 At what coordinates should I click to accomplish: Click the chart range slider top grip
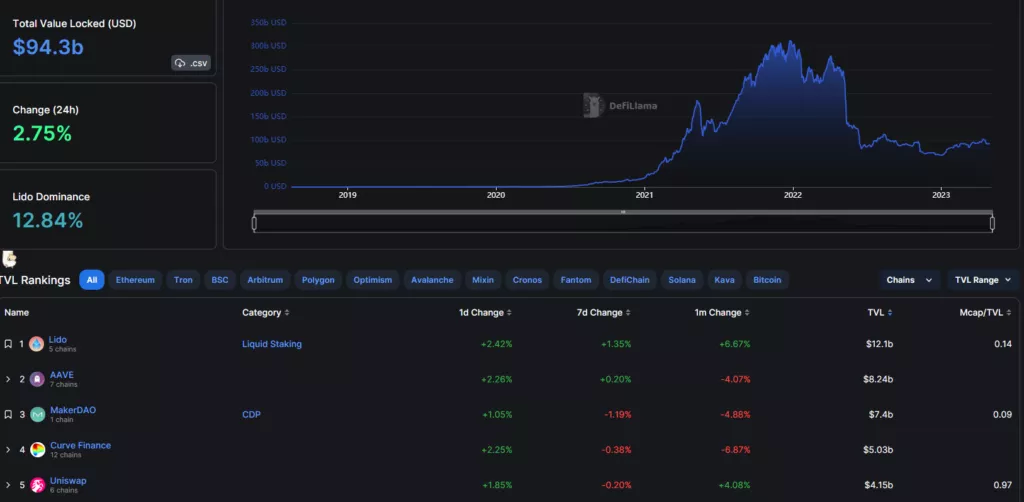[623, 212]
